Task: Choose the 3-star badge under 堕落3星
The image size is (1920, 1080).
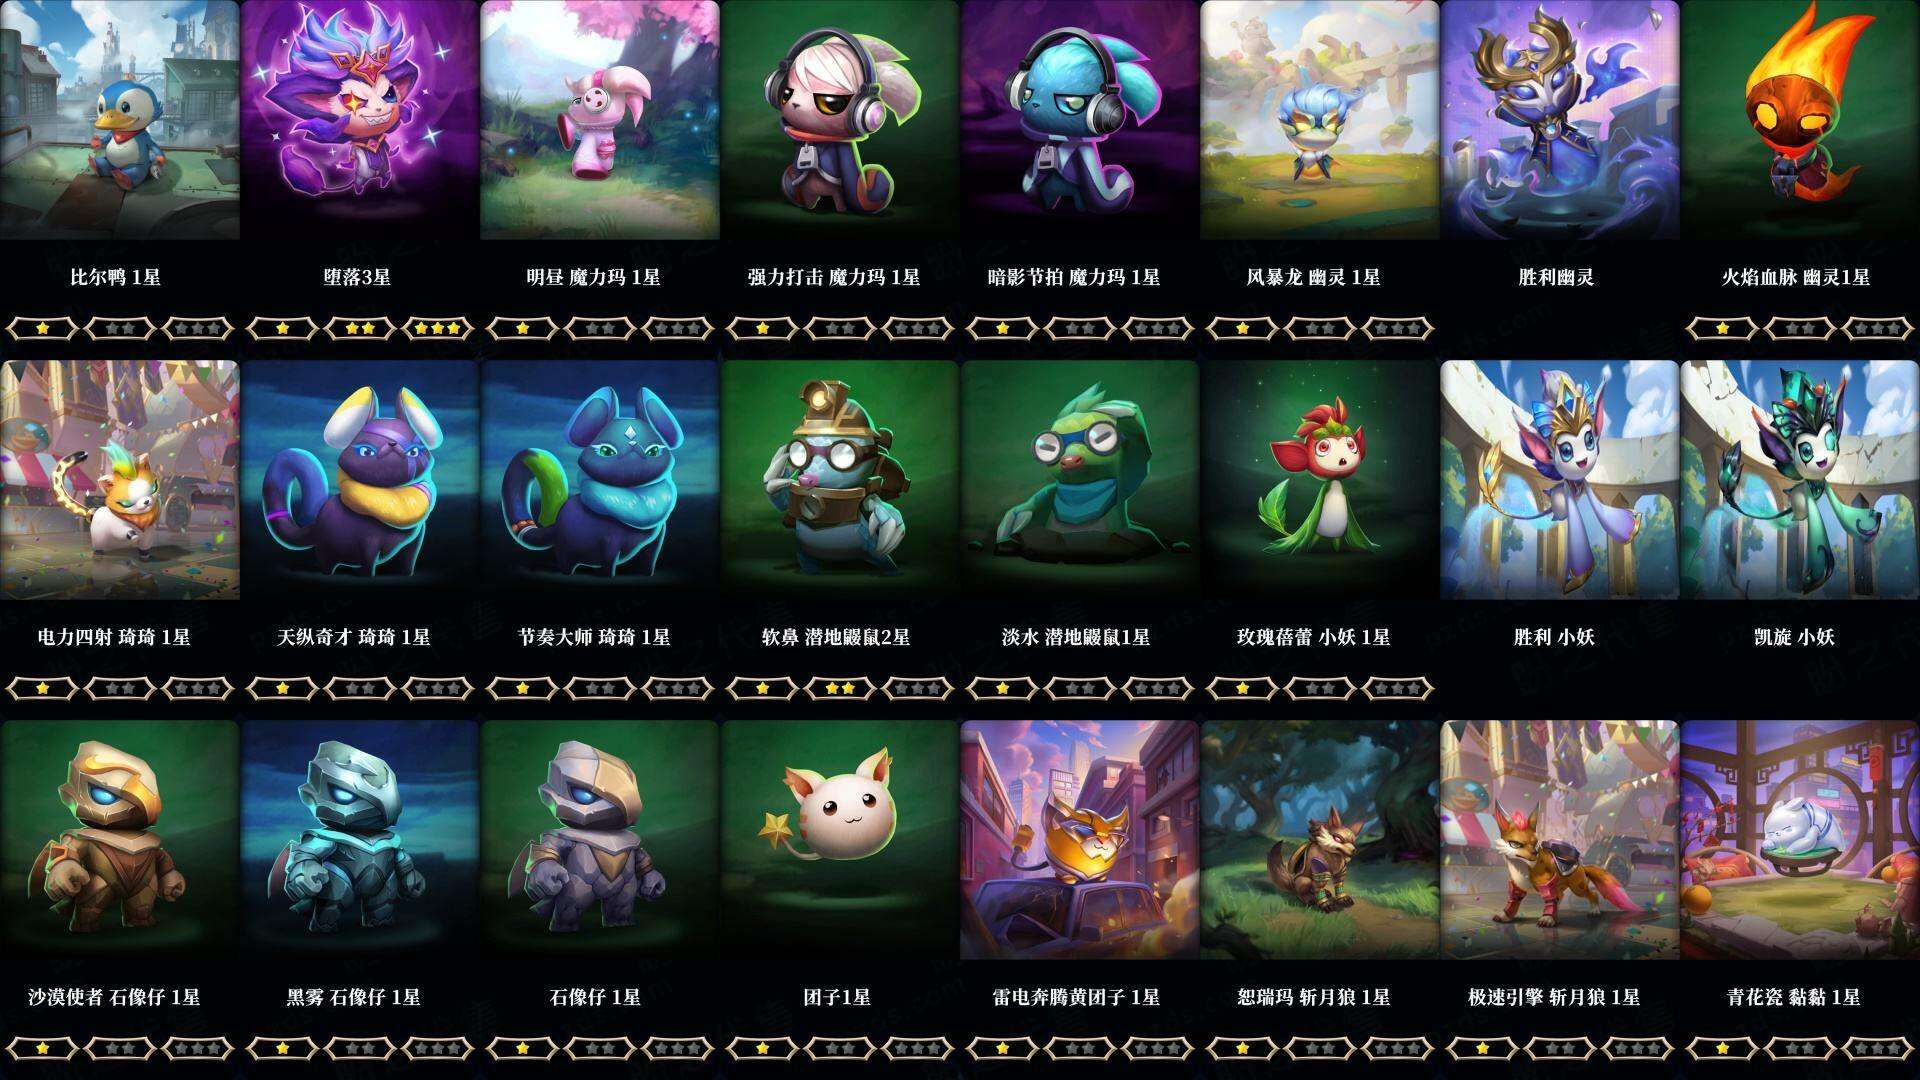Action: (x=439, y=327)
